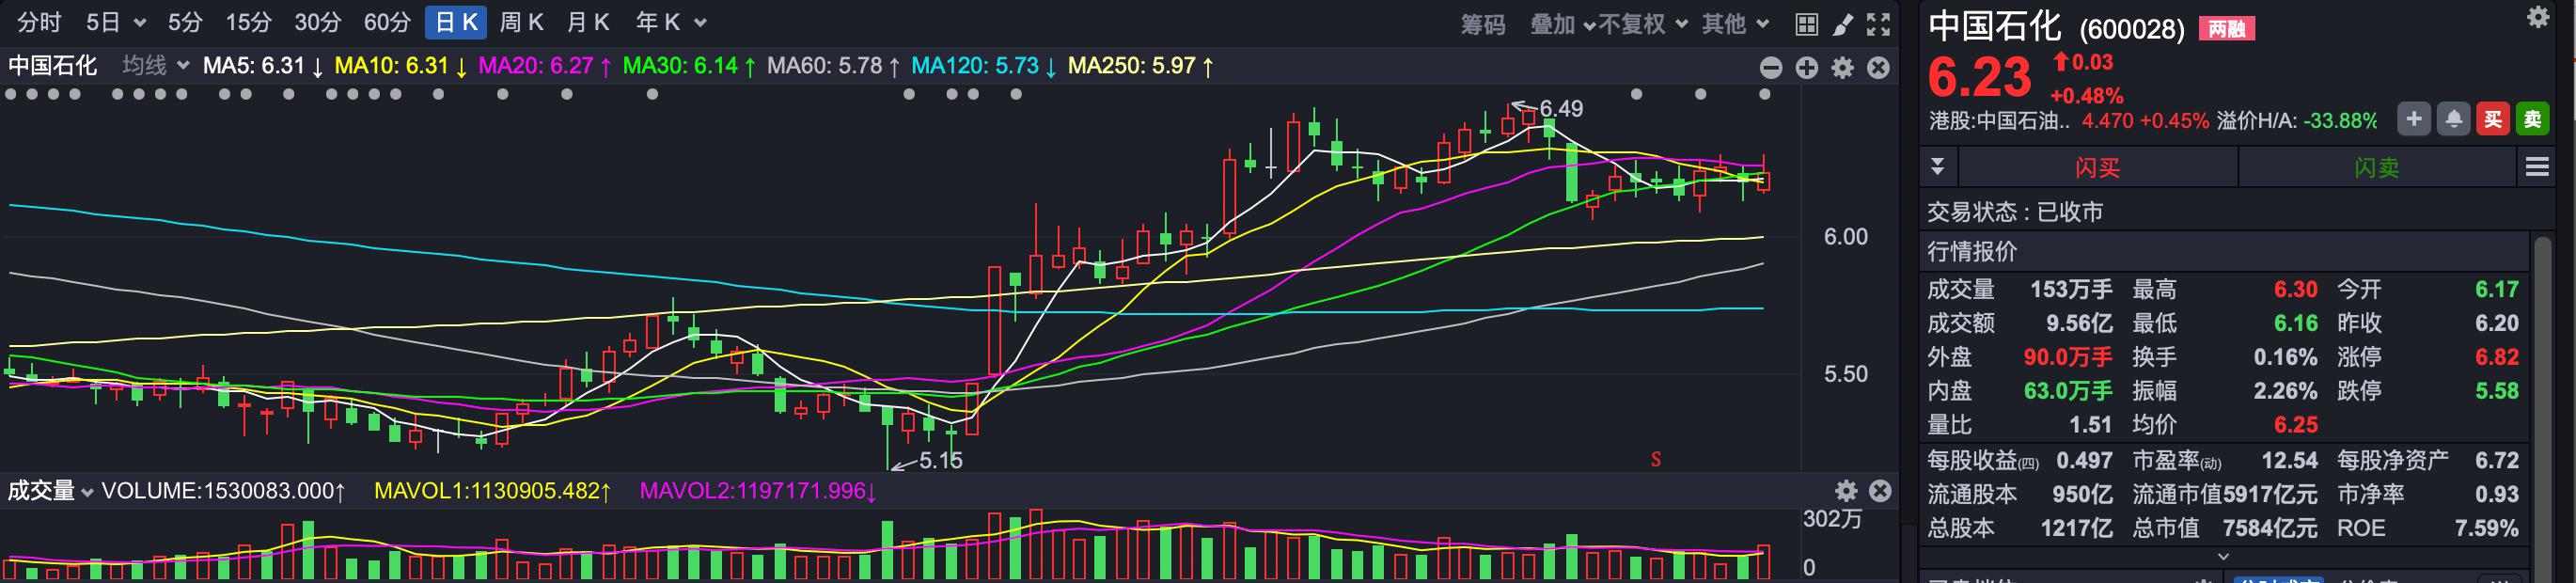Select the 5日 chart period
The width and height of the screenshot is (2576, 583).
(x=103, y=22)
